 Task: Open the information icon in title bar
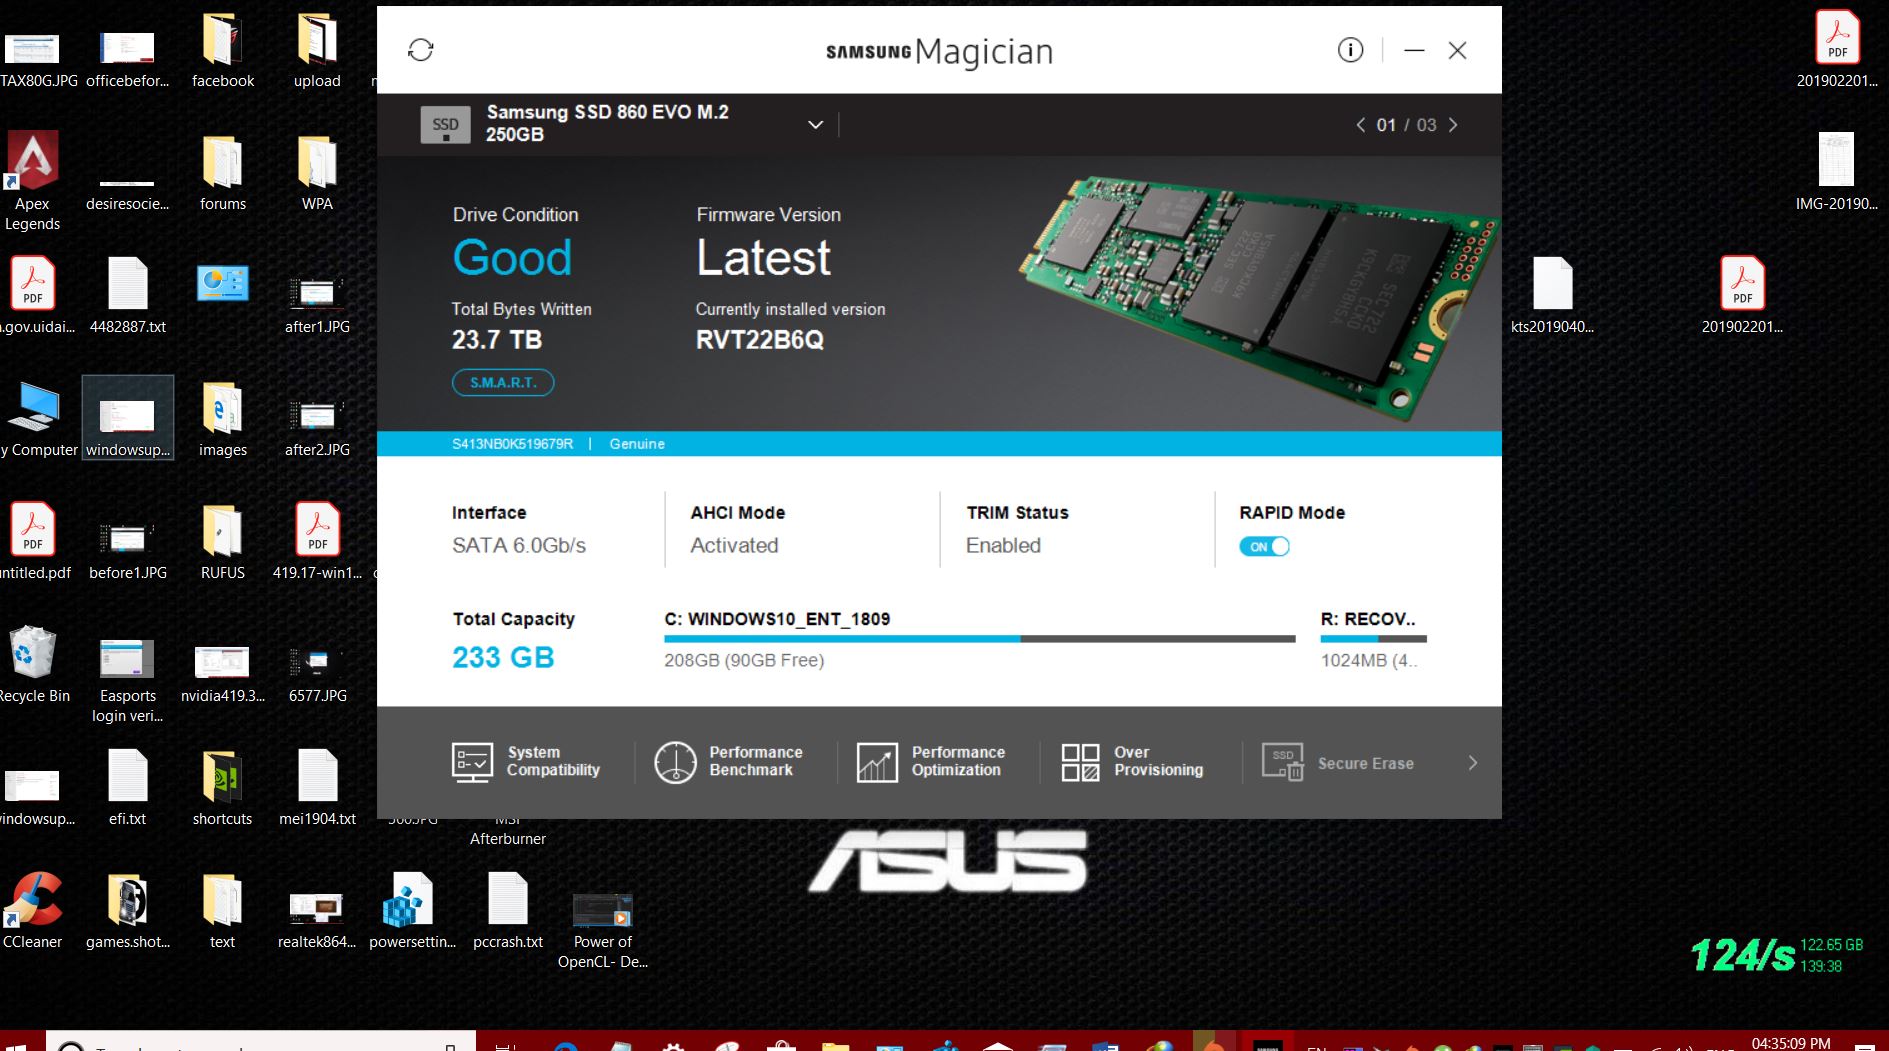click(x=1350, y=50)
